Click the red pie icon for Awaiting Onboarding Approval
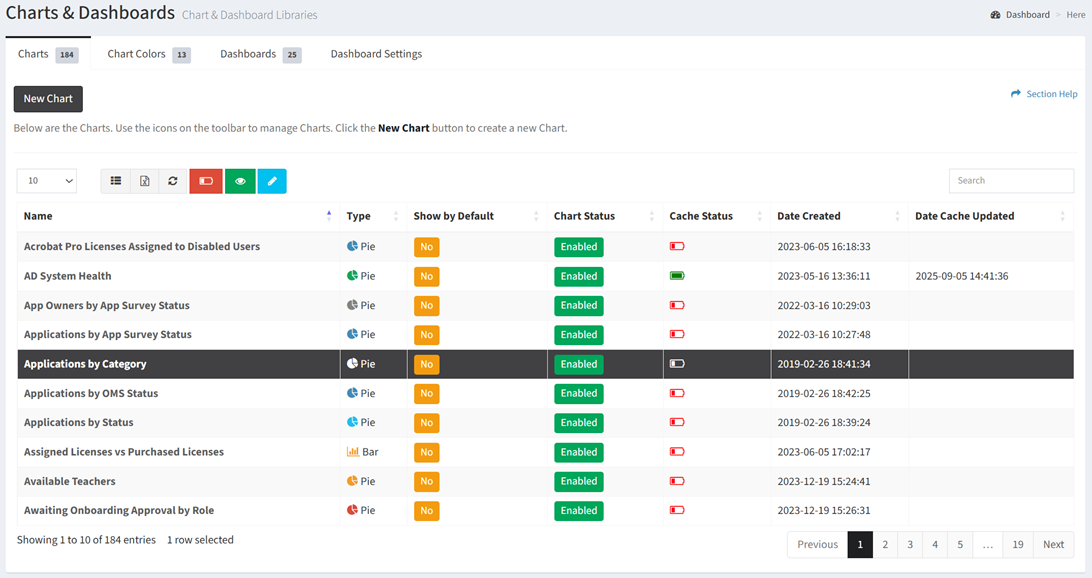 click(353, 510)
